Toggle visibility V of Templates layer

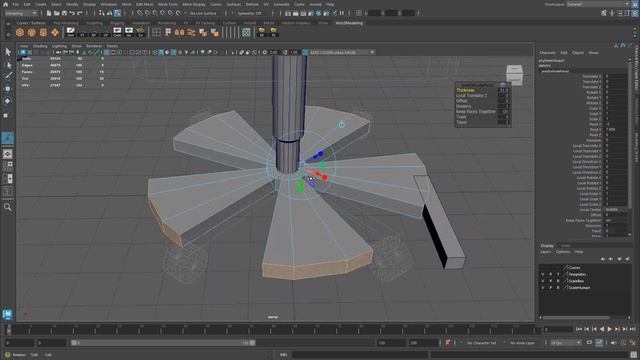click(543, 274)
